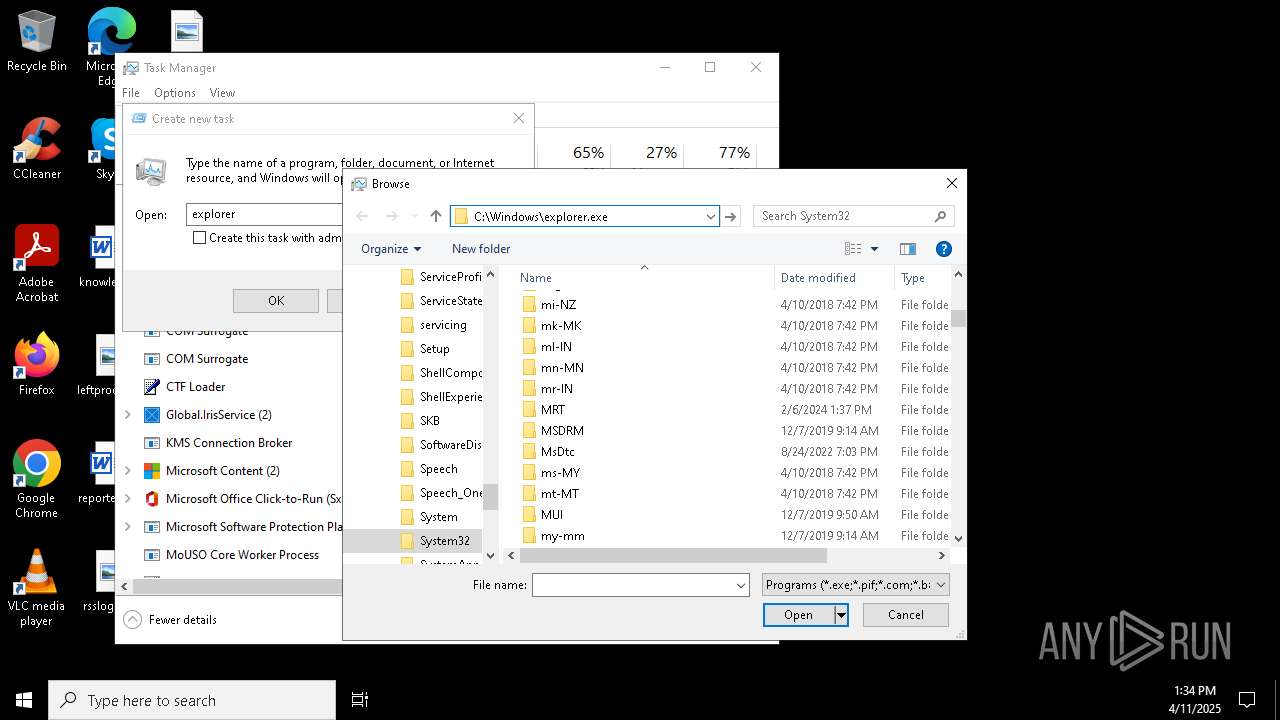Click the Windows Start button

(x=24, y=700)
